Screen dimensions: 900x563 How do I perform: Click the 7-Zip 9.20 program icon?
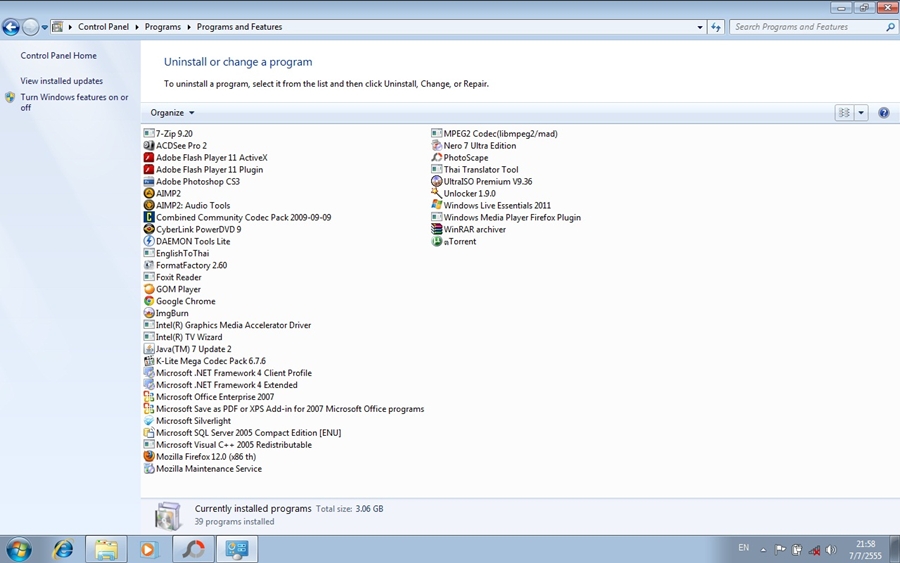(x=149, y=133)
